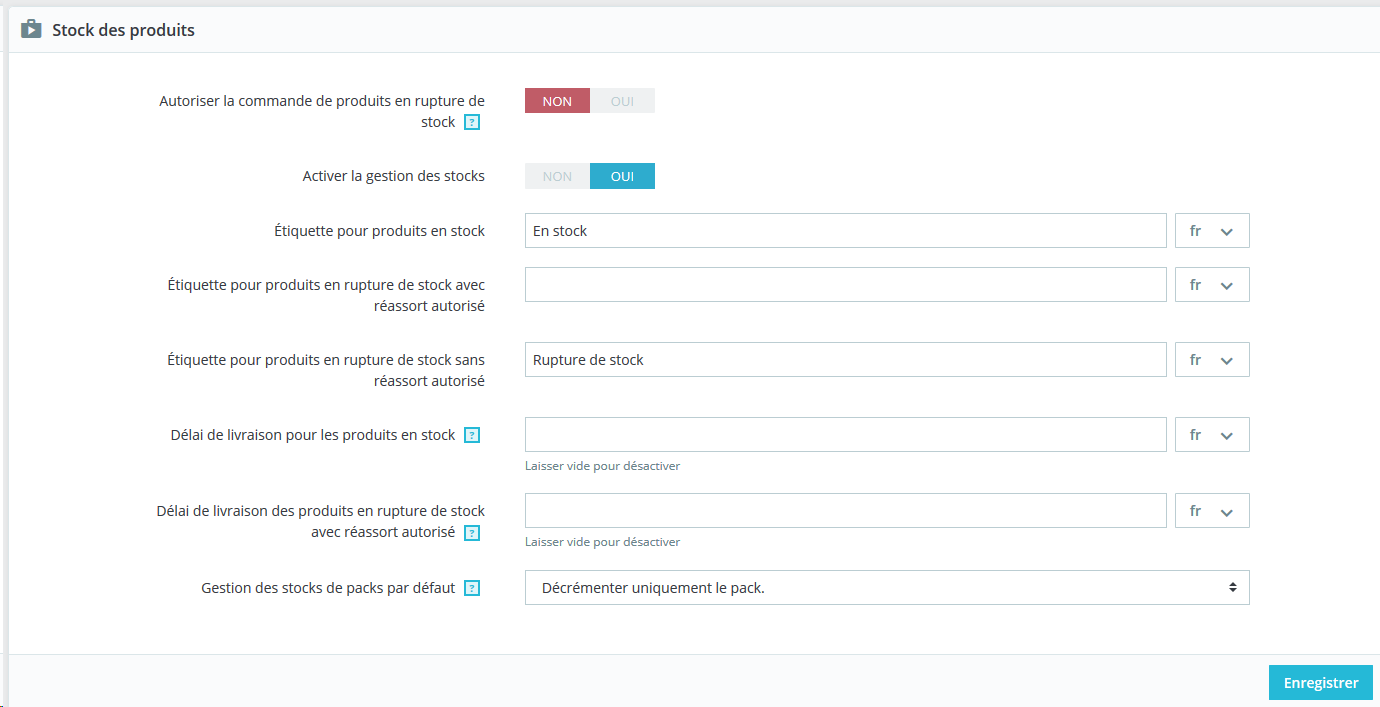This screenshot has height=707, width=1380.
Task: Open language dropdown for 'Rupture de stock' field
Action: (x=1212, y=360)
